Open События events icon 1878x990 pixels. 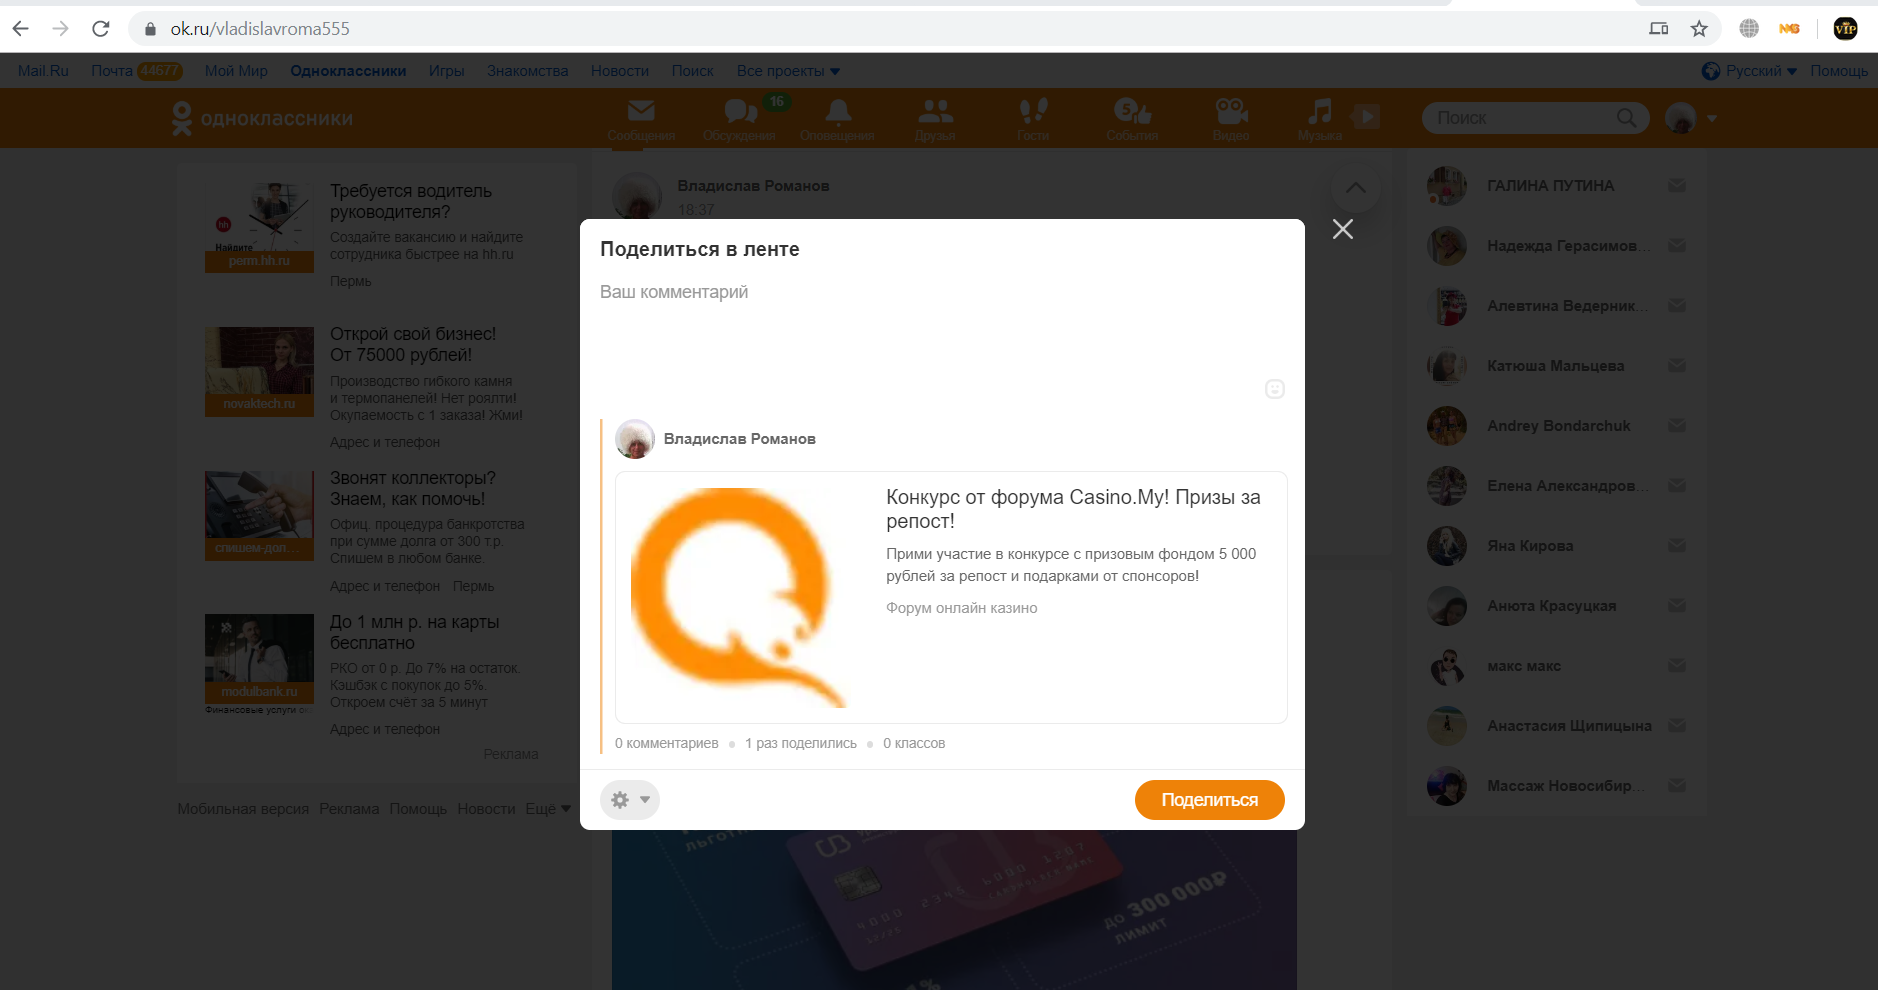[1132, 119]
